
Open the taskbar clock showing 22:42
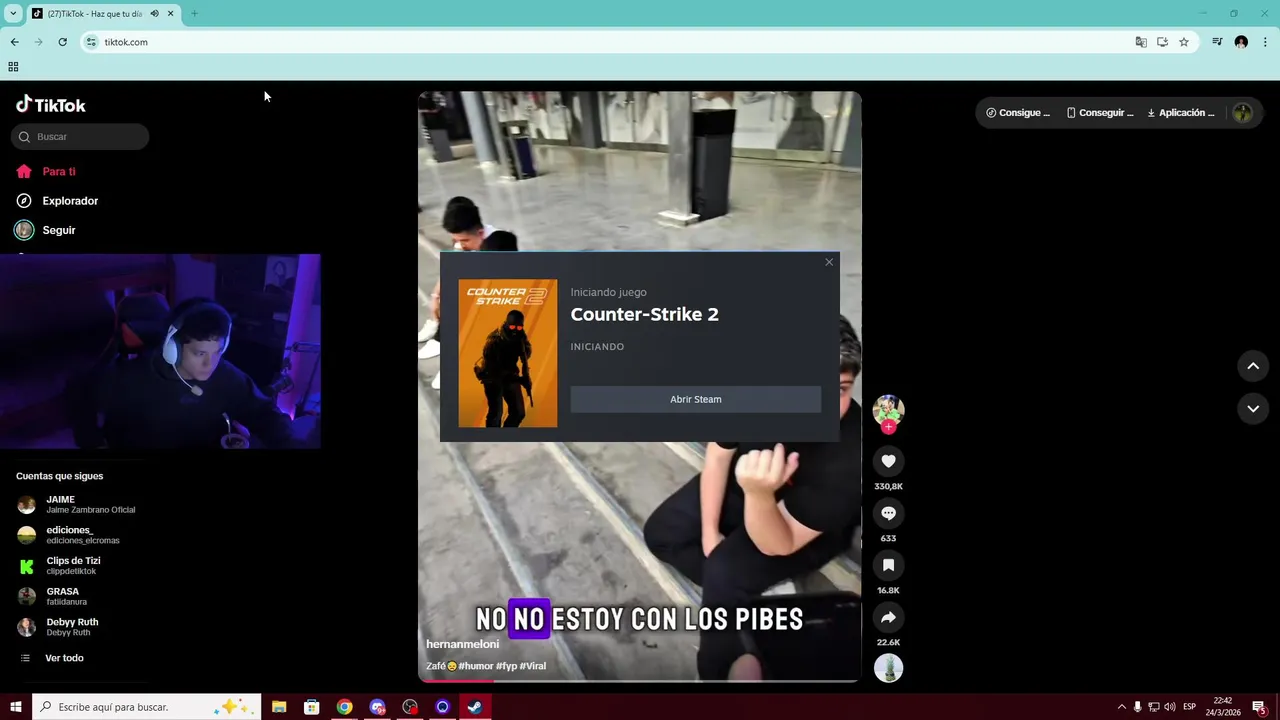1222,707
